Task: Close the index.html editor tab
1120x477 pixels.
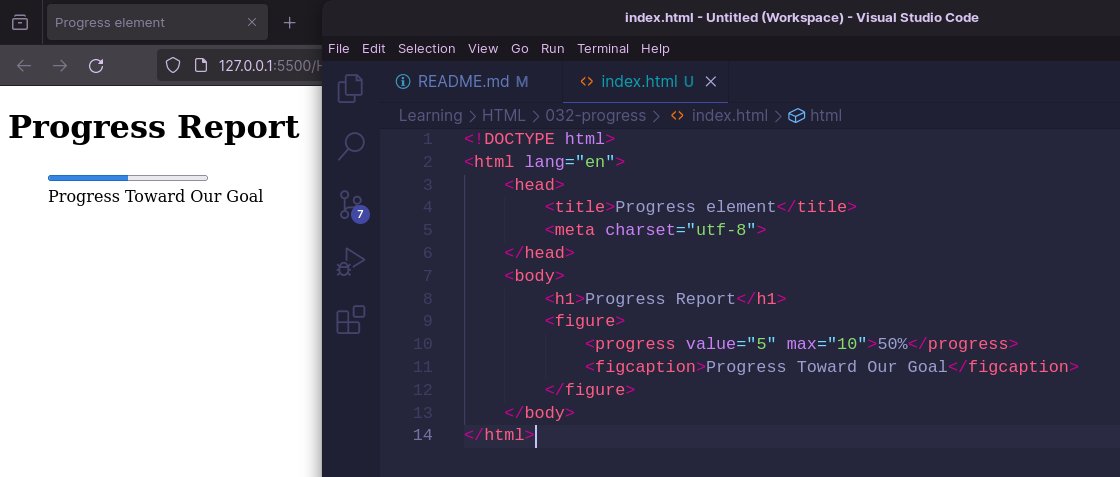Action: tap(711, 82)
